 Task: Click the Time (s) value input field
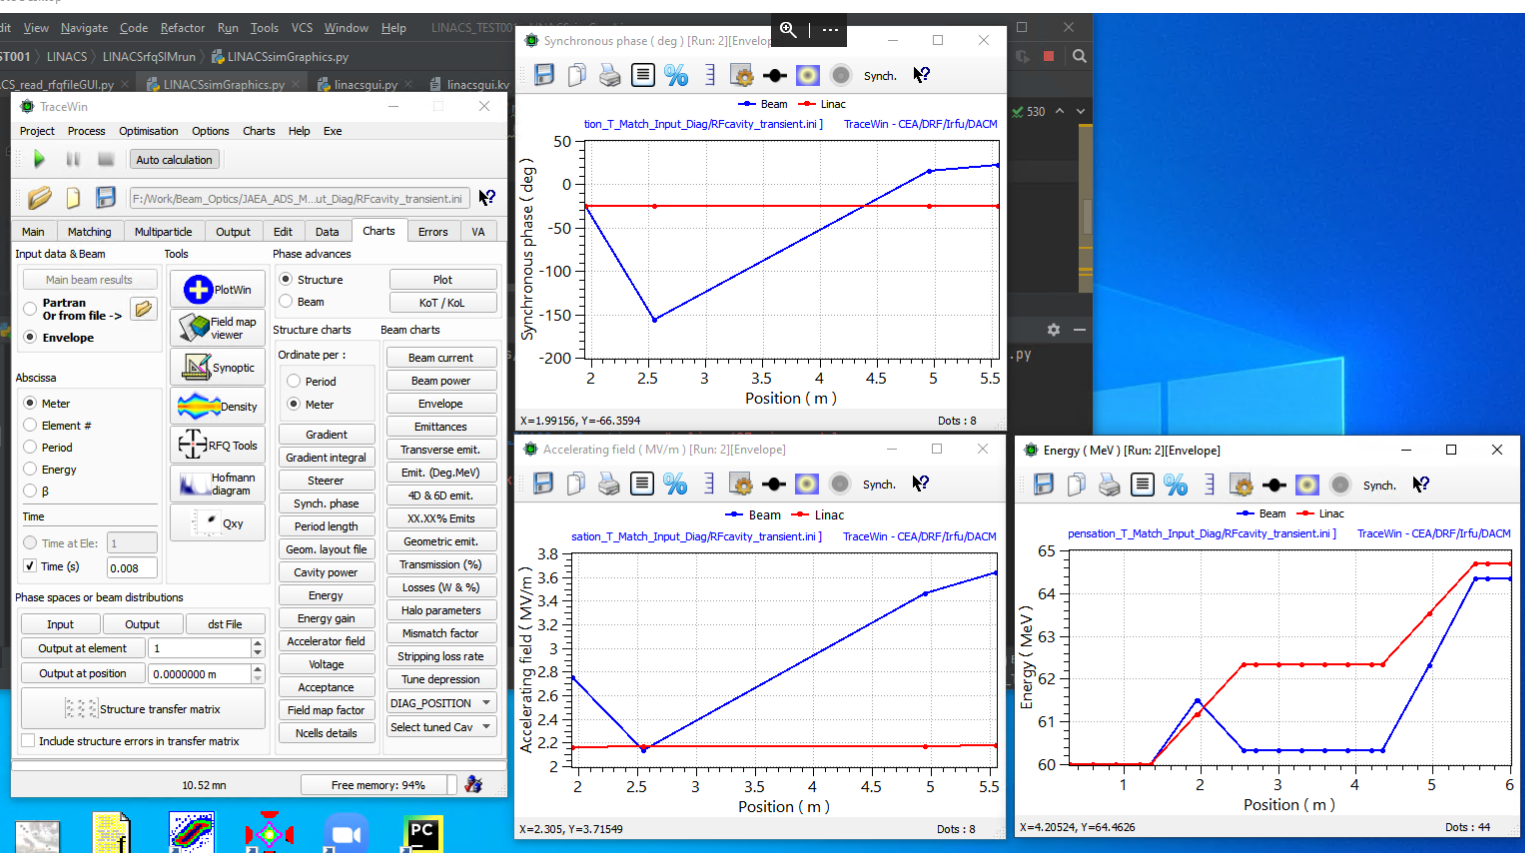click(x=131, y=568)
